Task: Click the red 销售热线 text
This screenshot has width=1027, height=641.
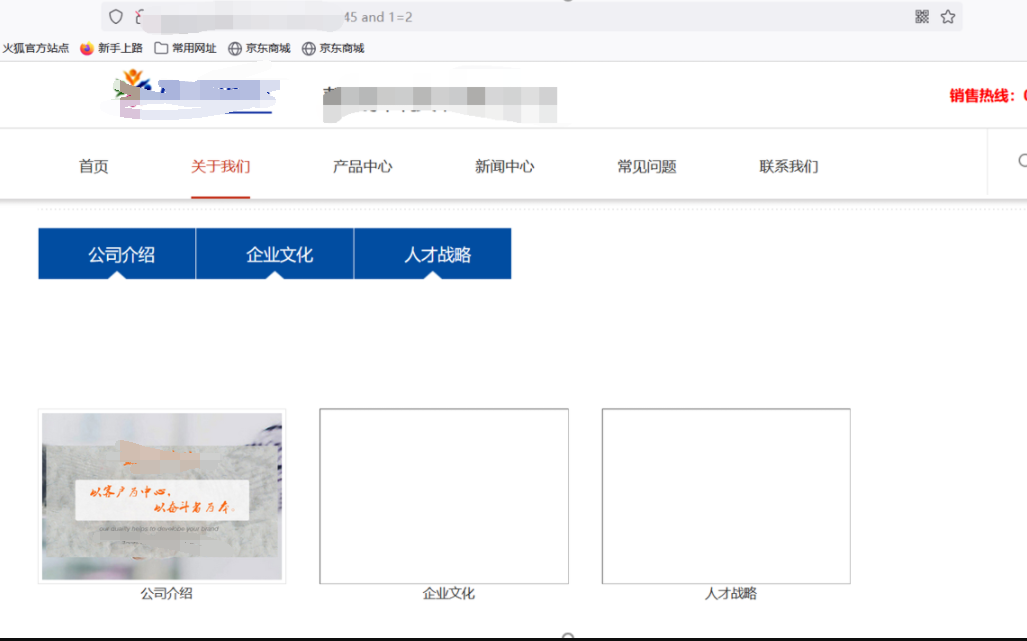Action: tap(988, 96)
